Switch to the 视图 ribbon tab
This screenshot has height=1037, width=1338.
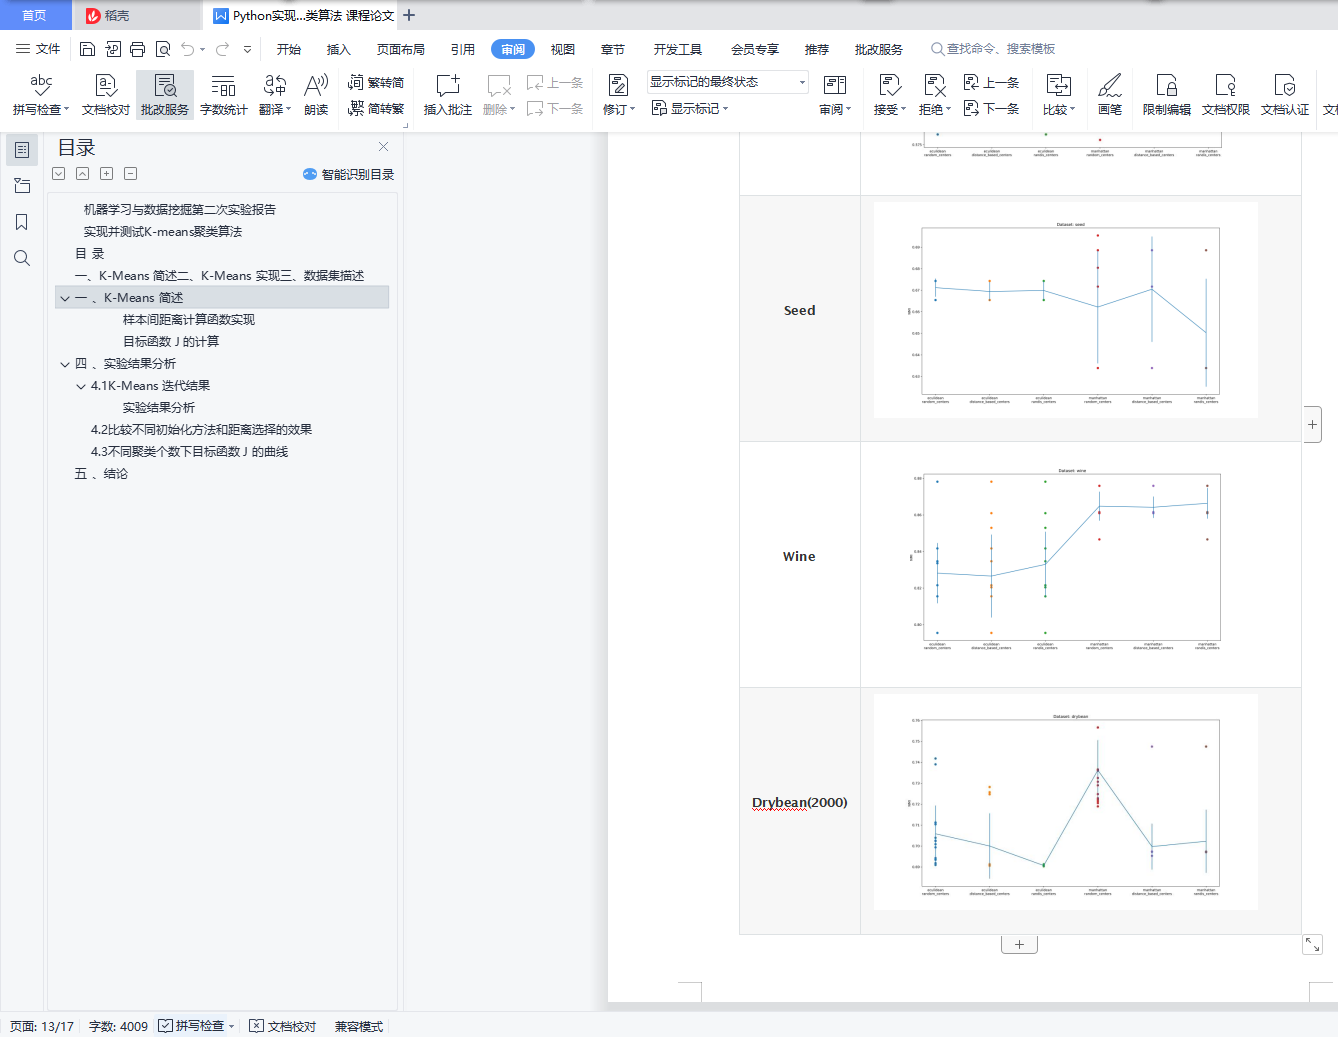pos(563,49)
